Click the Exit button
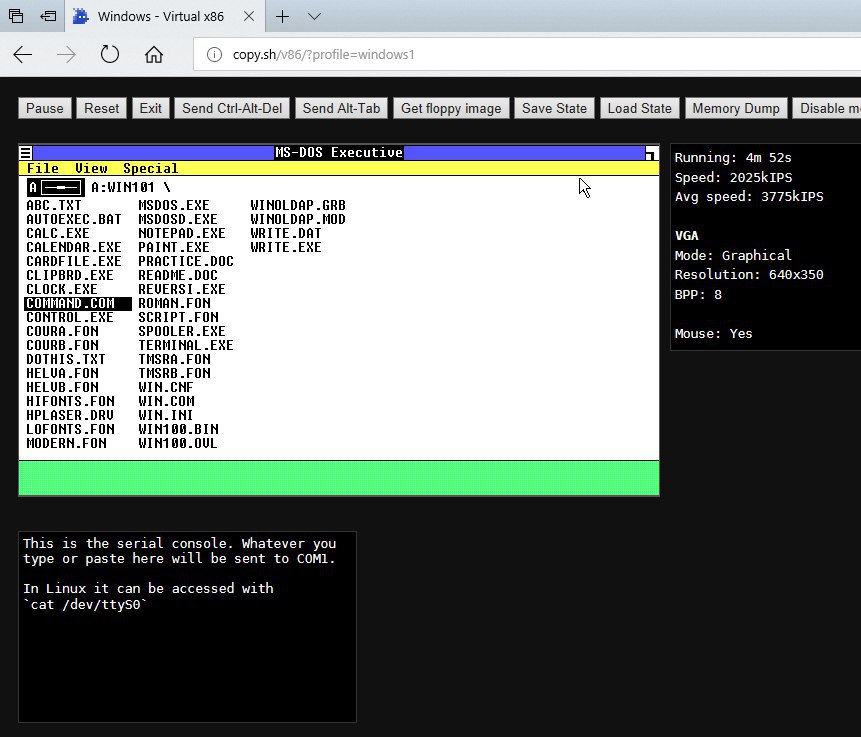The width and height of the screenshot is (861, 737). tap(150, 108)
